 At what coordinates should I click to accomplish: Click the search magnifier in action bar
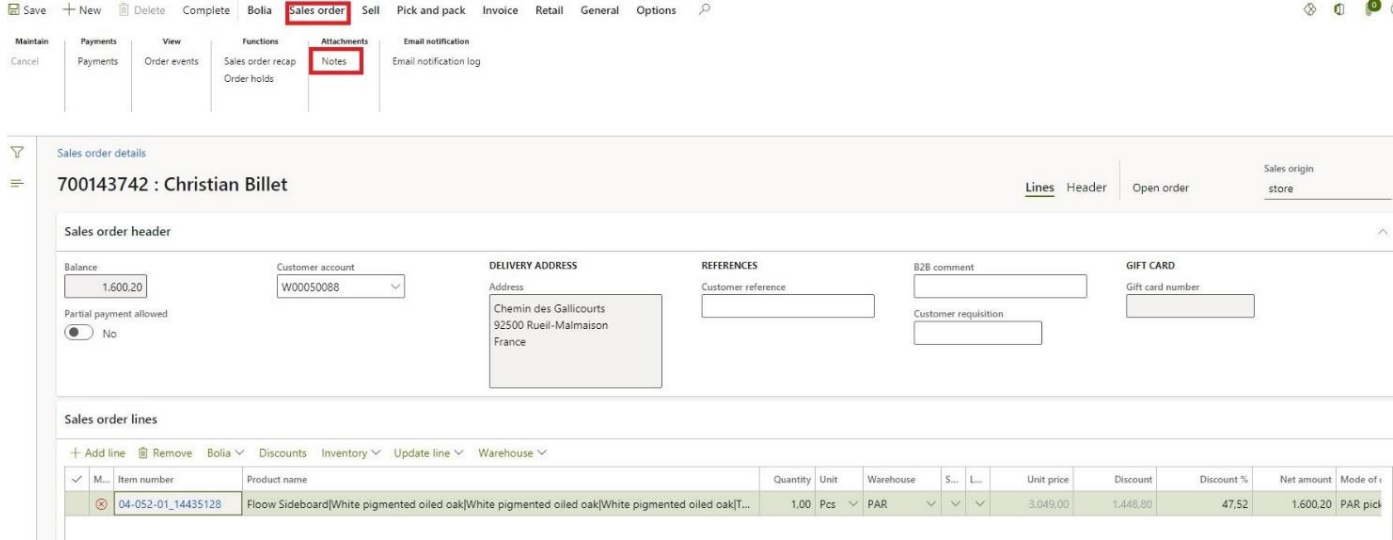(706, 10)
